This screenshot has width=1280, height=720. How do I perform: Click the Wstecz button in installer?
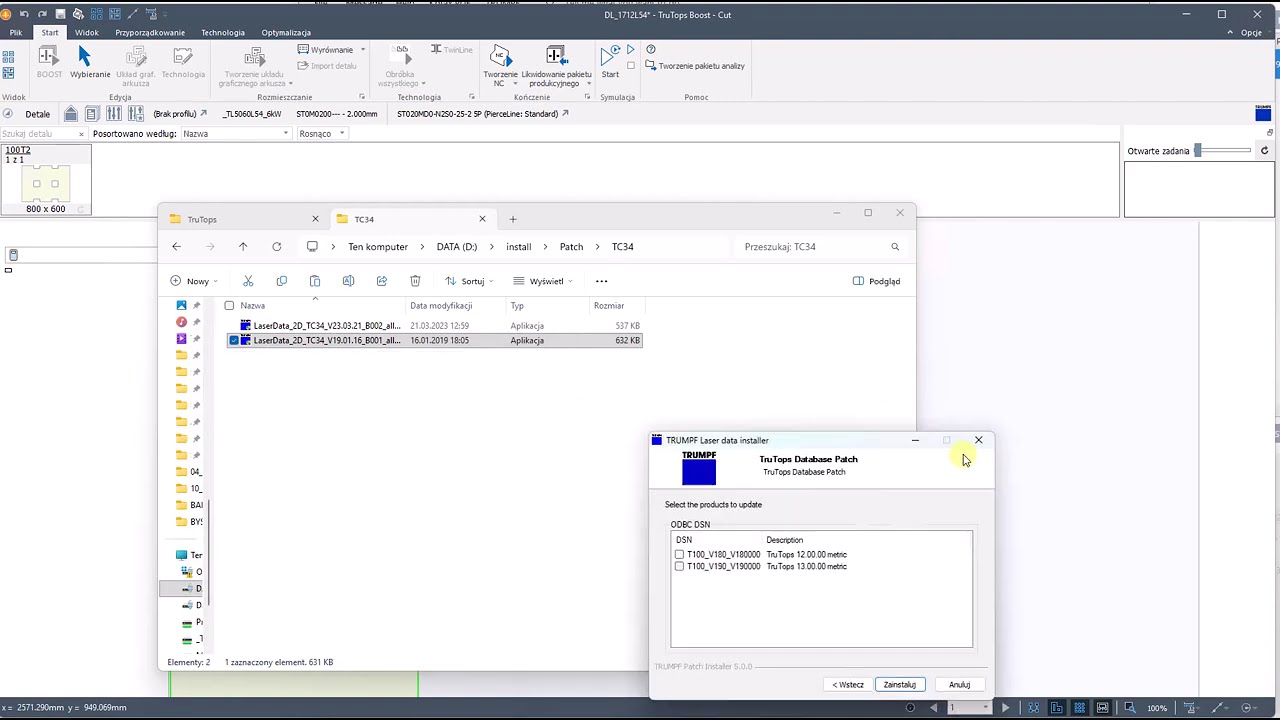click(x=848, y=685)
